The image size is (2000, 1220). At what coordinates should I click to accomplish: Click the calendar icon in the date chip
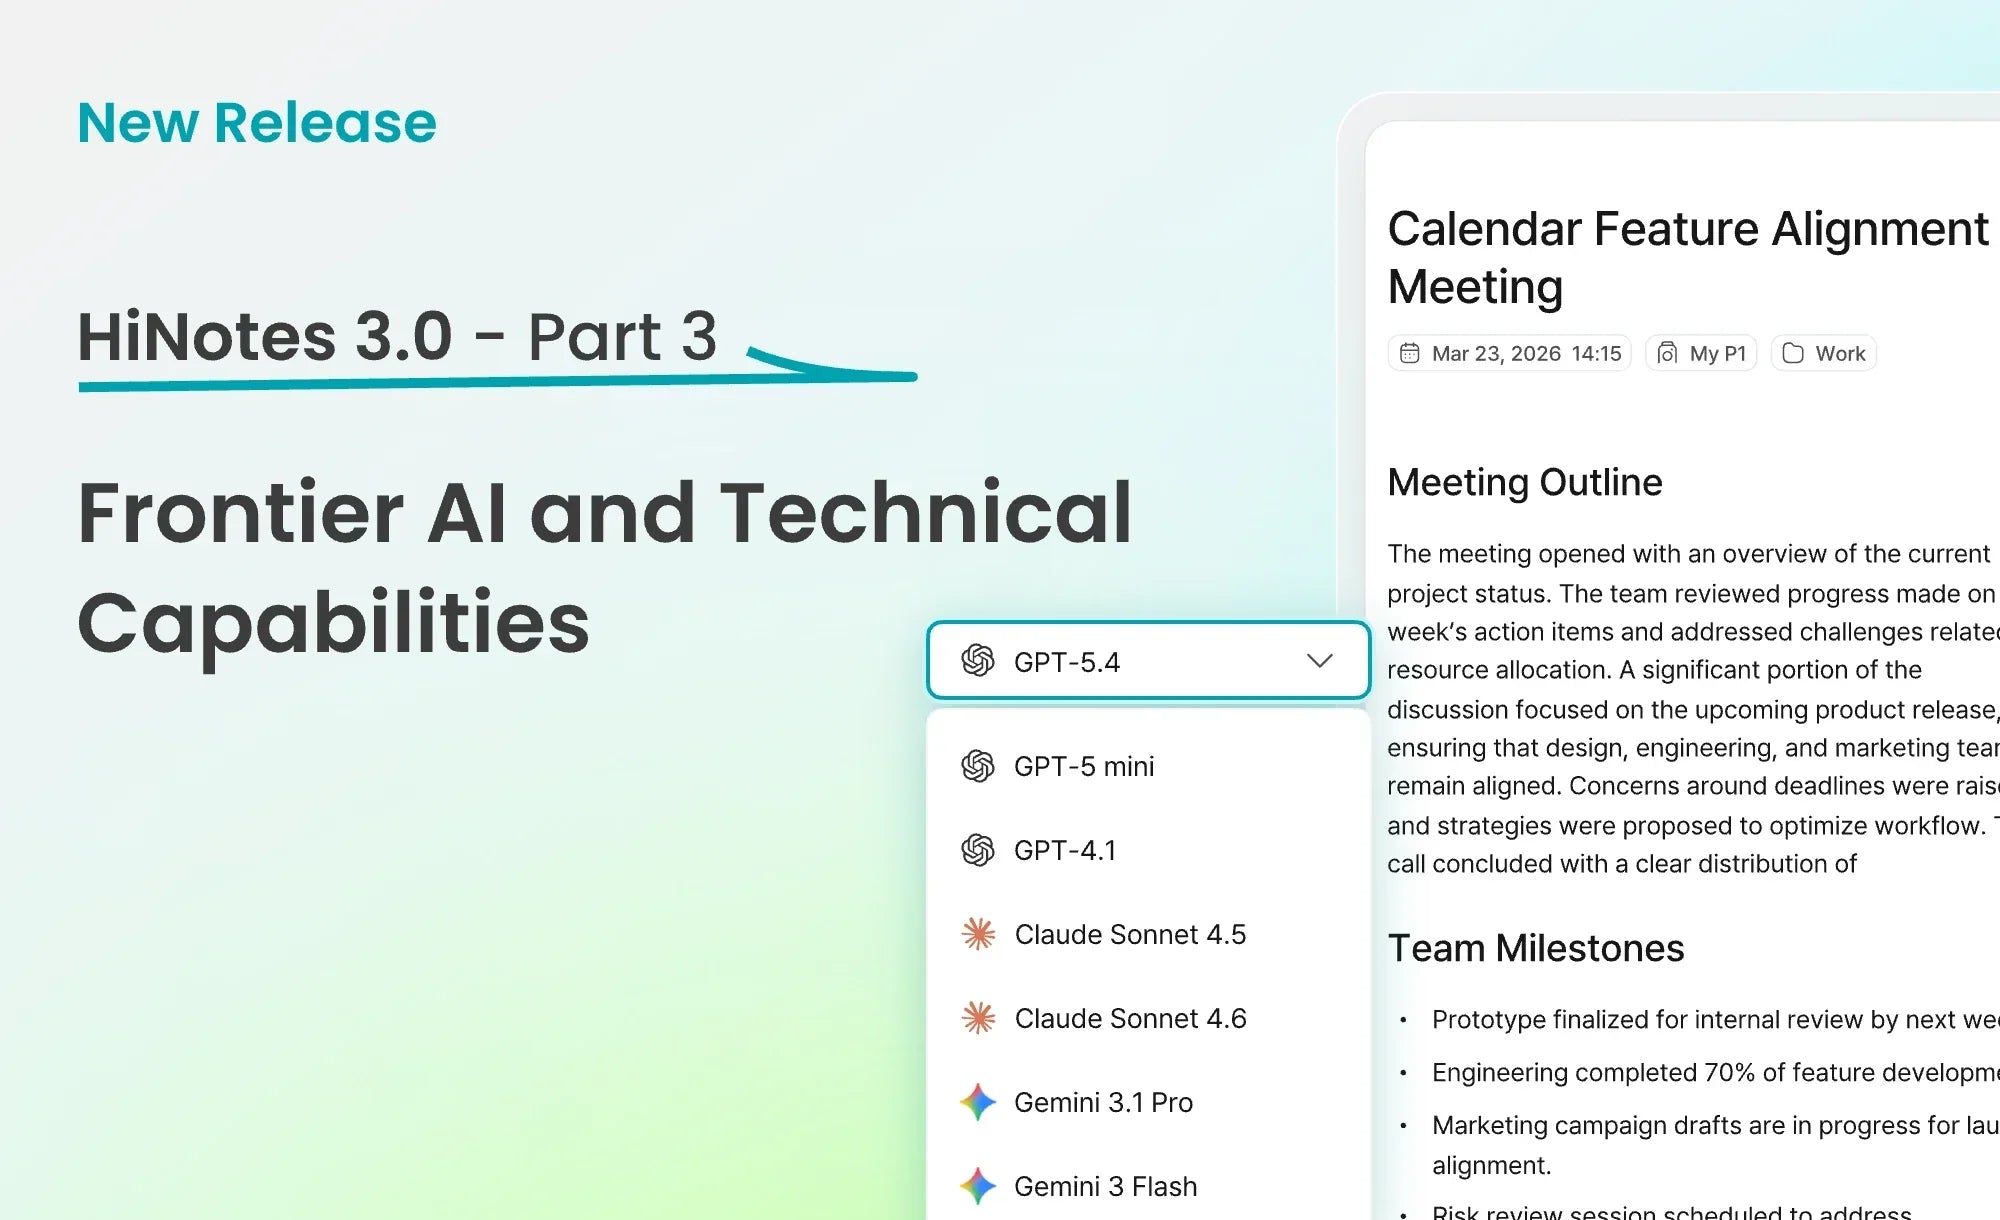[x=1409, y=353]
